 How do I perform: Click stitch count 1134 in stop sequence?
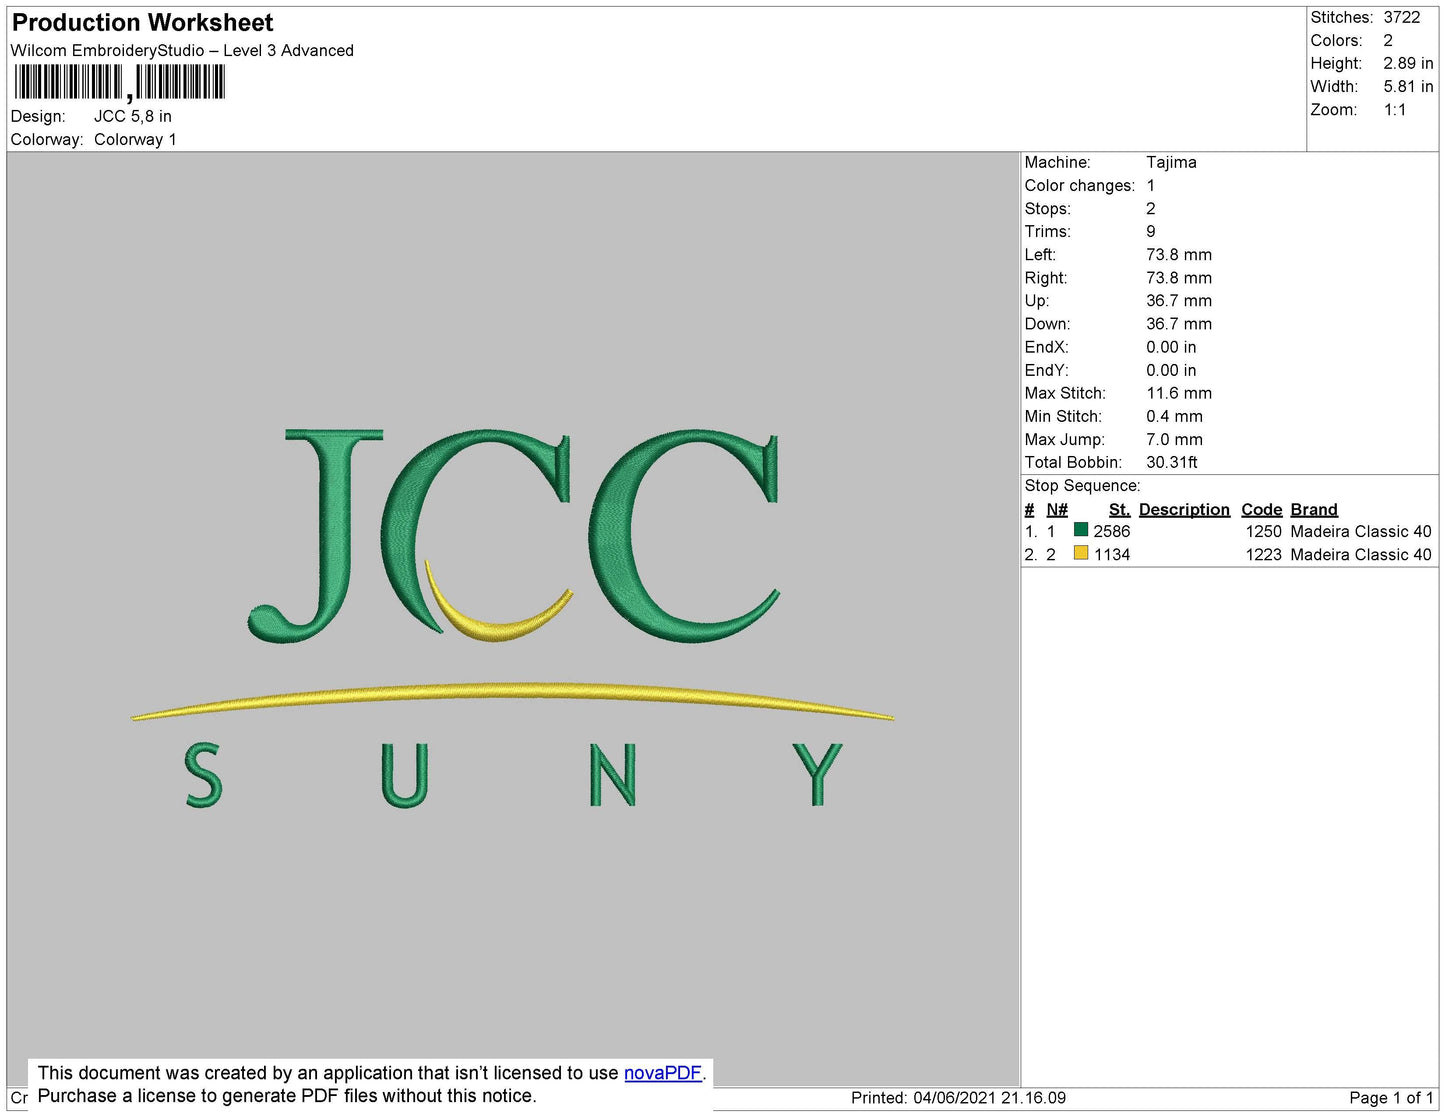[x=1112, y=554]
